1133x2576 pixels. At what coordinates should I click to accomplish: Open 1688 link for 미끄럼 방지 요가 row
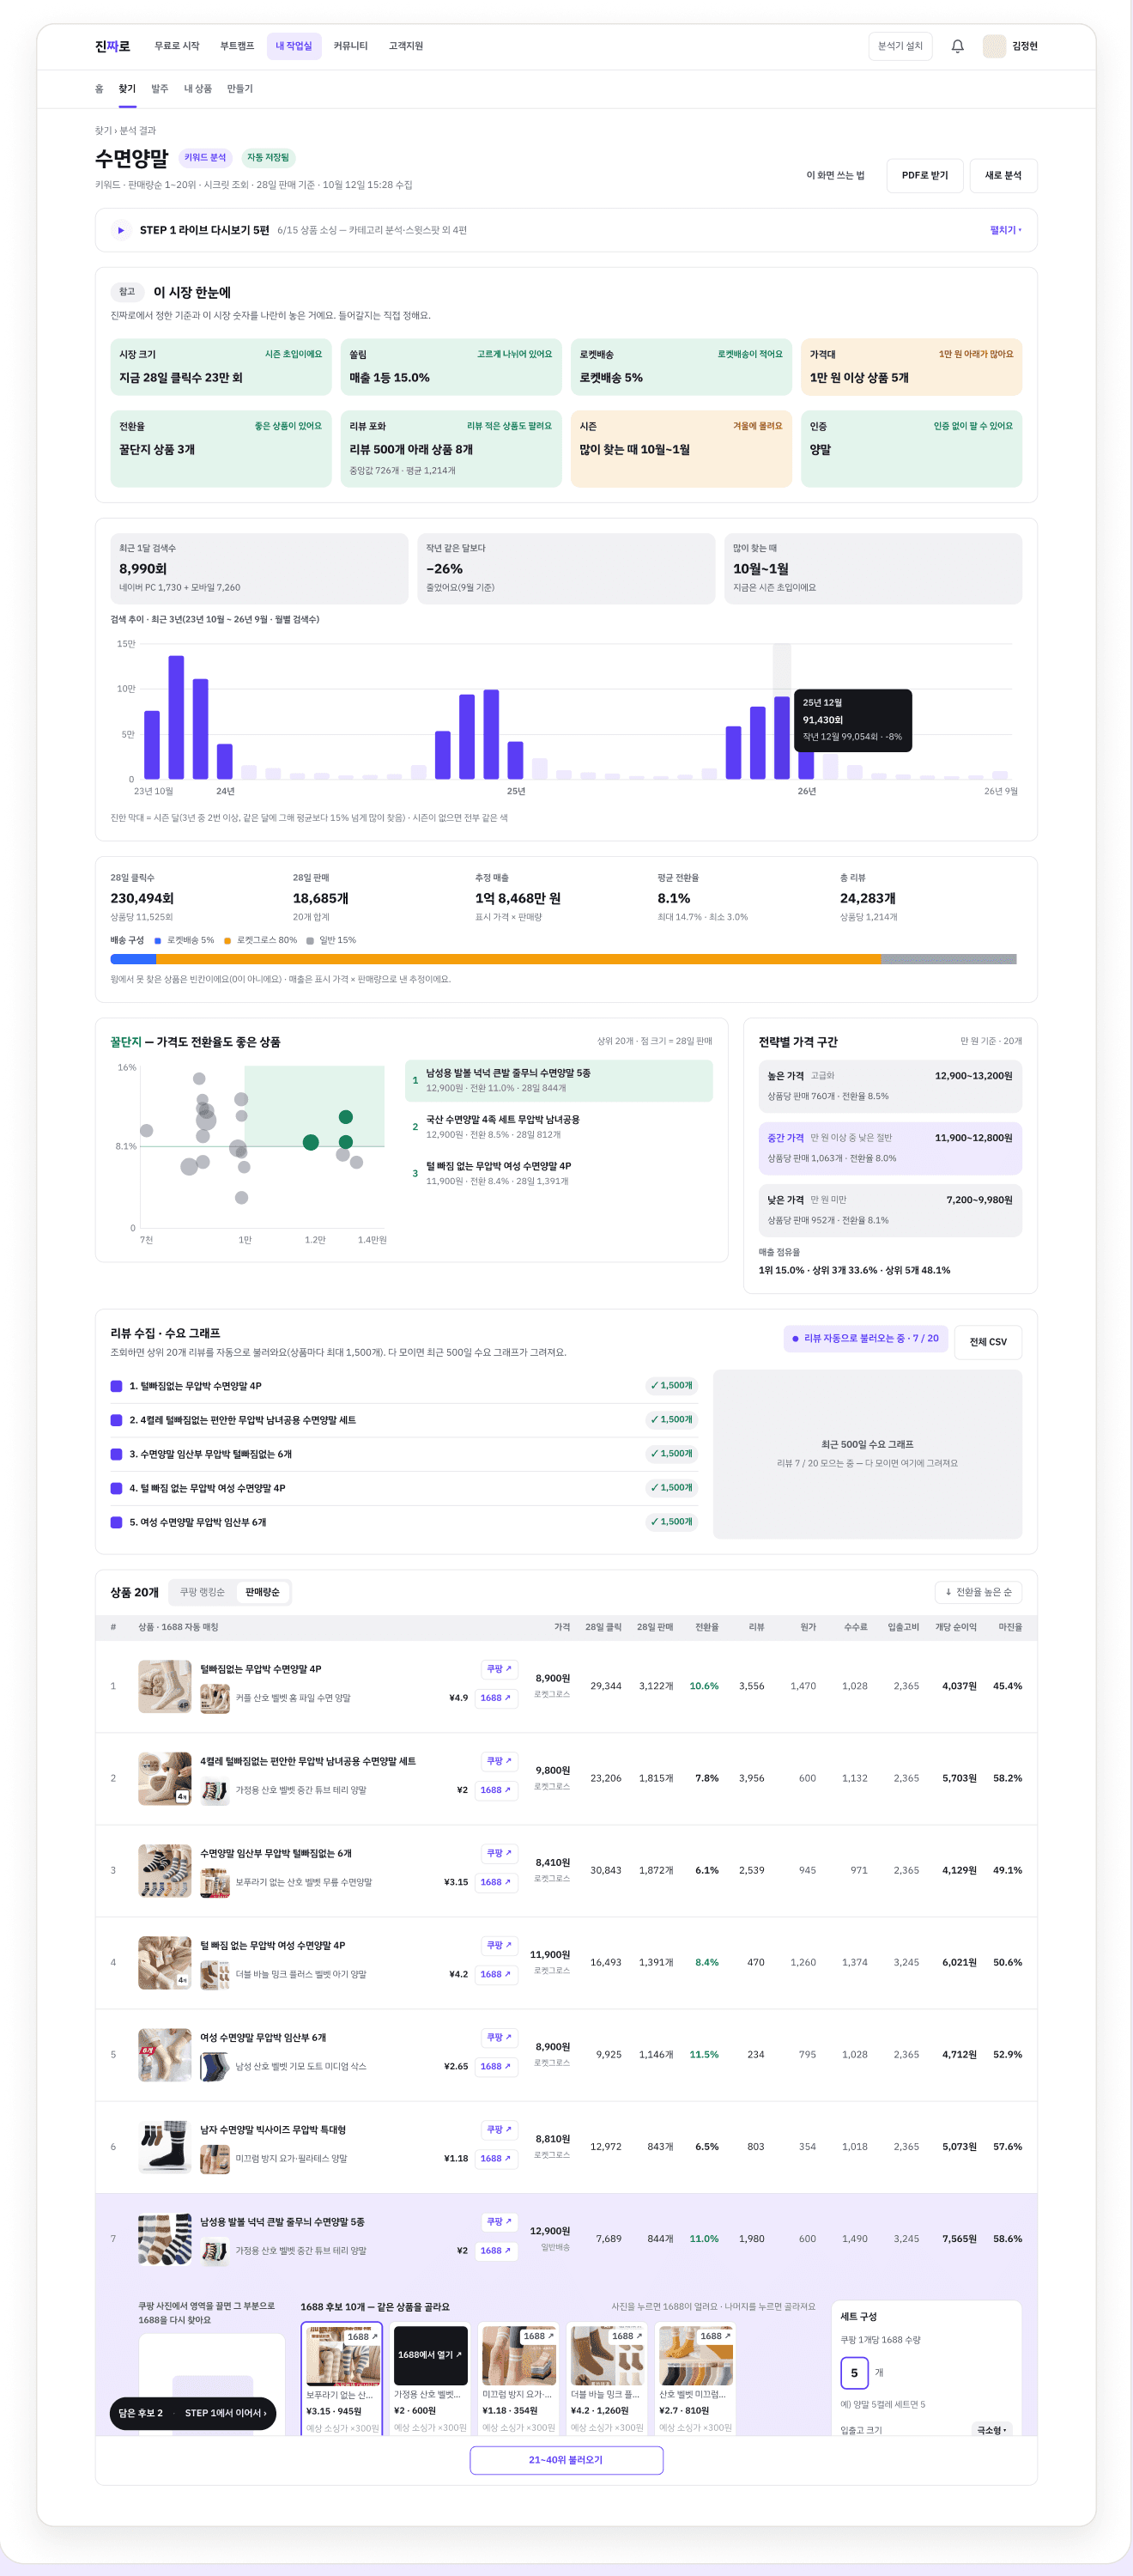coord(495,2158)
